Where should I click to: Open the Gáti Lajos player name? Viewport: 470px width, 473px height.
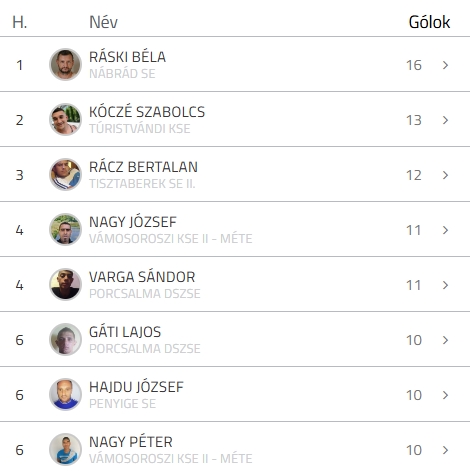pyautogui.click(x=125, y=332)
